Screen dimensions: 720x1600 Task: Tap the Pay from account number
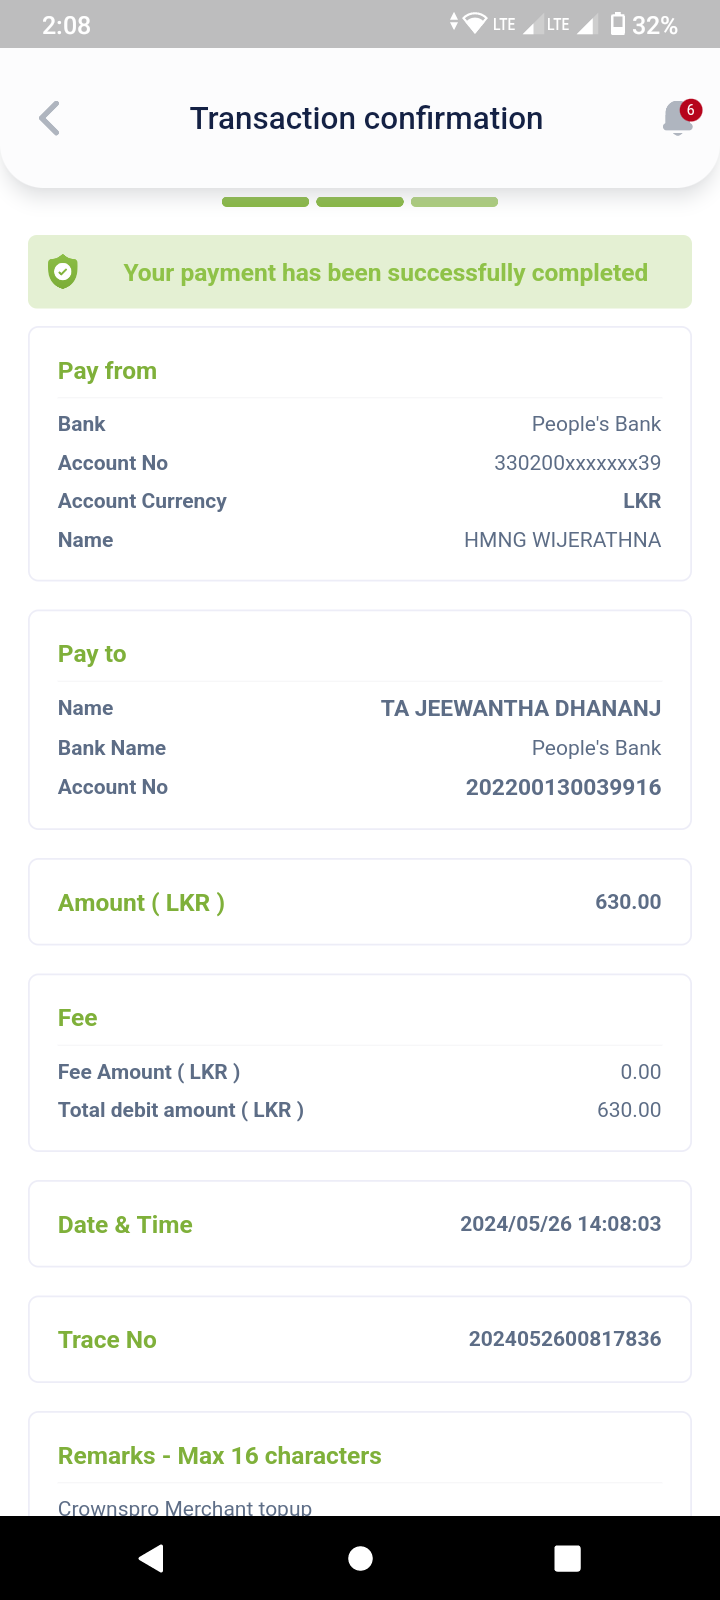click(577, 463)
